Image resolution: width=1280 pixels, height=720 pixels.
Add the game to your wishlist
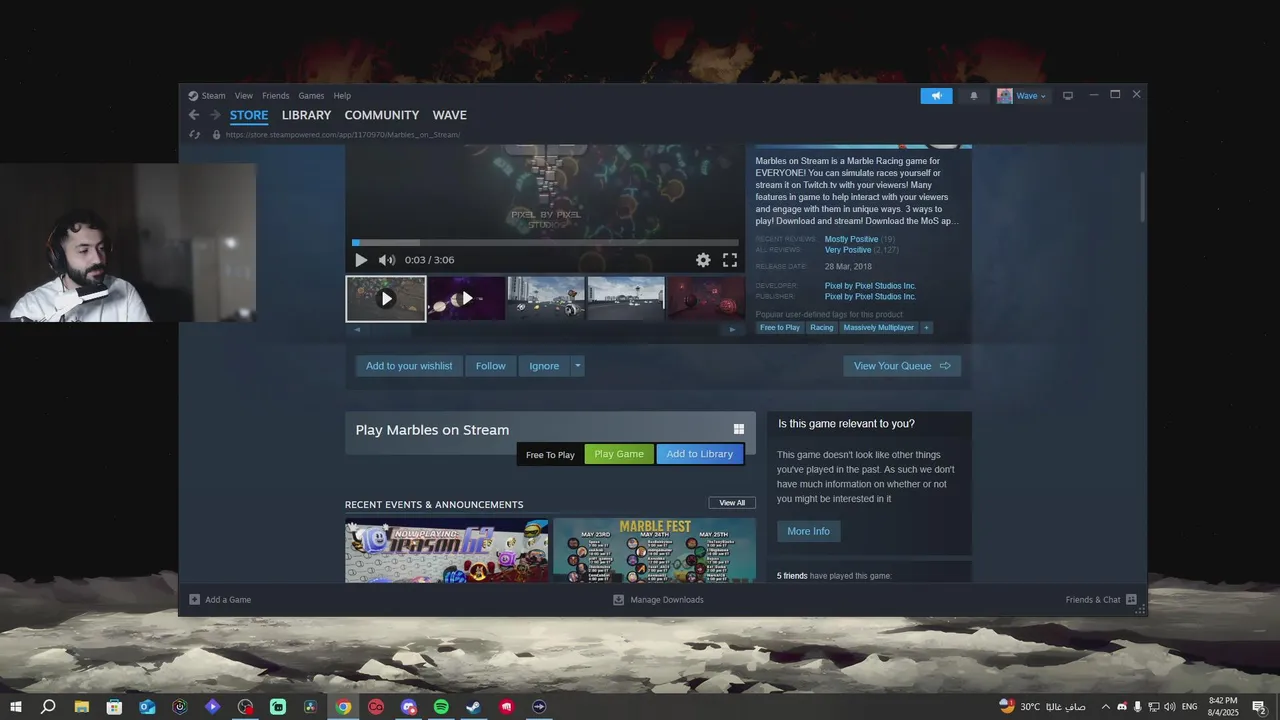[409, 366]
